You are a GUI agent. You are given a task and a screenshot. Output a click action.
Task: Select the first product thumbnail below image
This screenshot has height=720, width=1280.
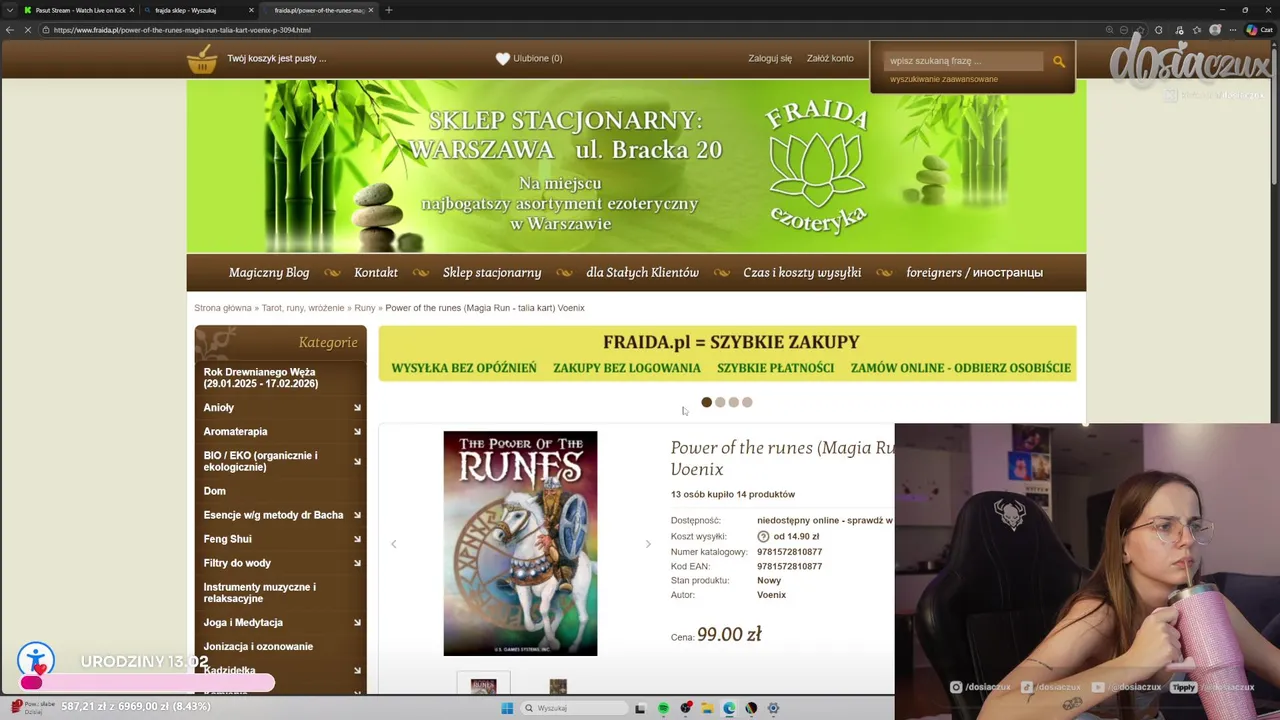[x=484, y=684]
